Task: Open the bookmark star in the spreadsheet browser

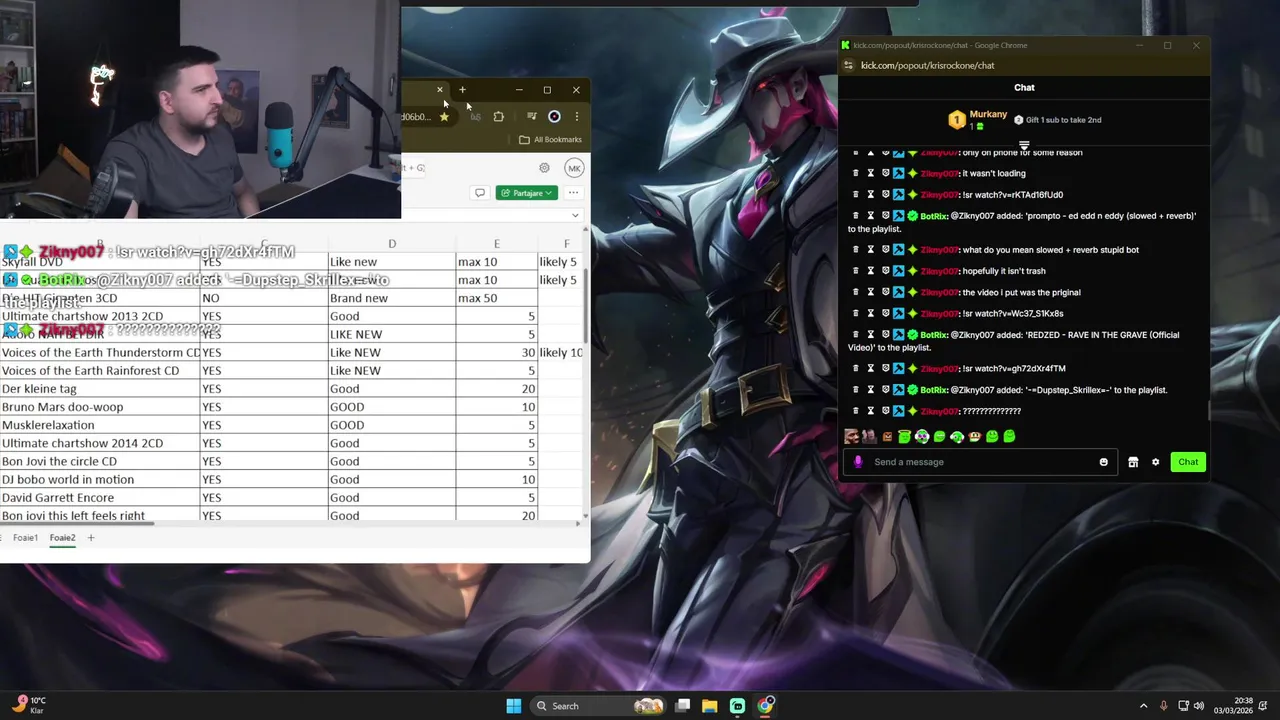Action: point(444,116)
